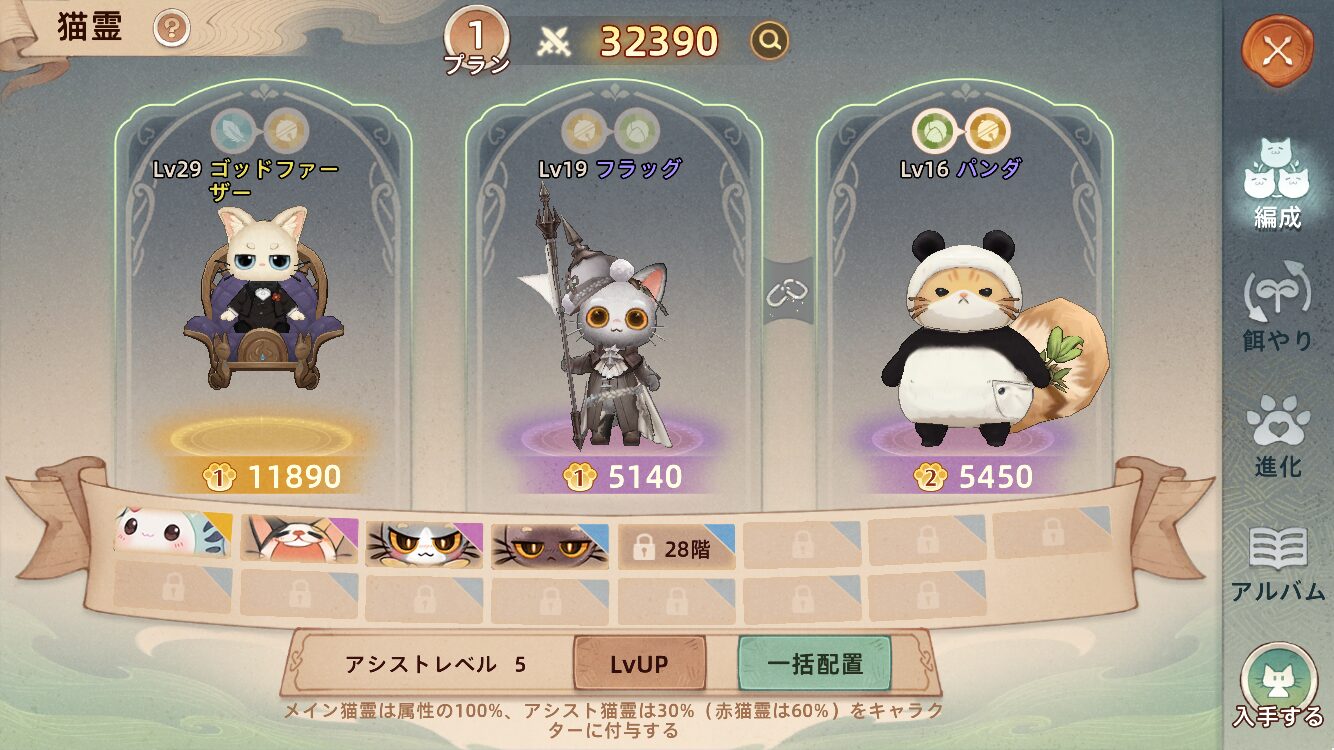Click the LvUP button
Image resolution: width=1334 pixels, height=750 pixels.
[639, 664]
